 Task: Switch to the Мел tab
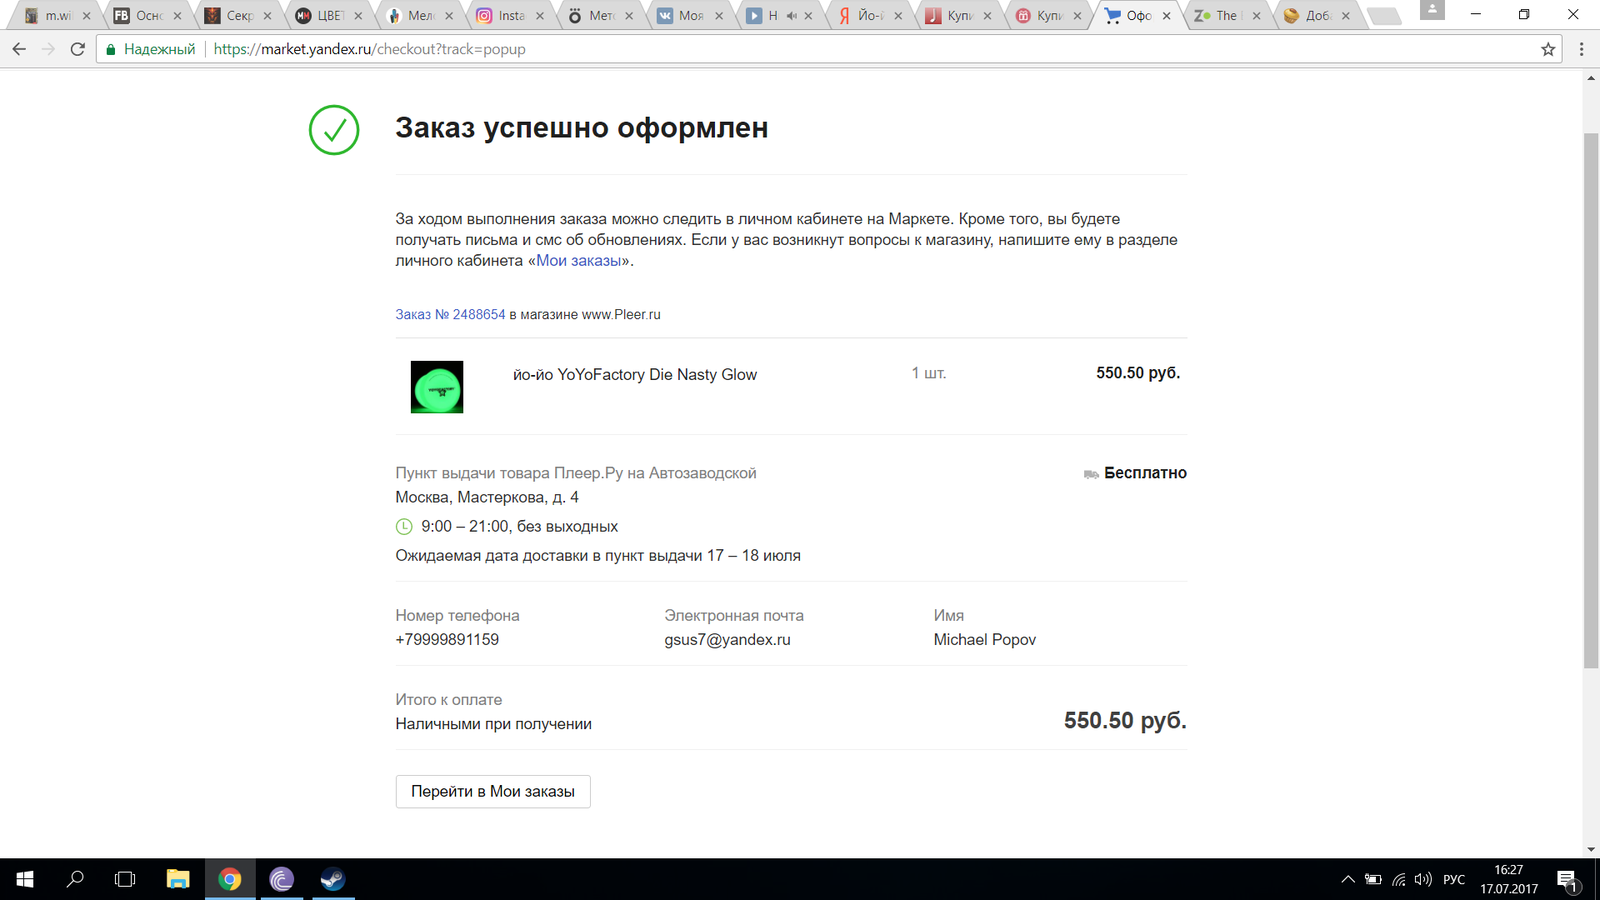[418, 16]
